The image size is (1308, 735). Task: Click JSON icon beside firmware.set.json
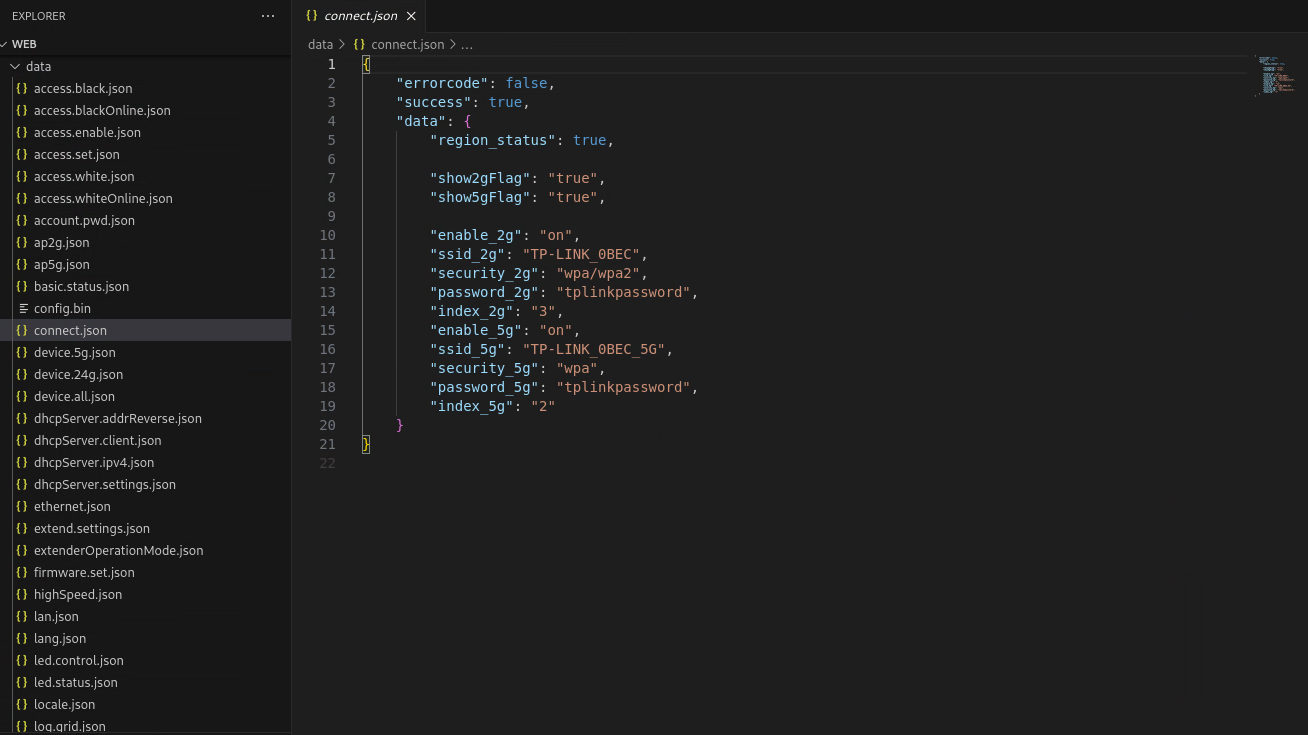coord(23,572)
